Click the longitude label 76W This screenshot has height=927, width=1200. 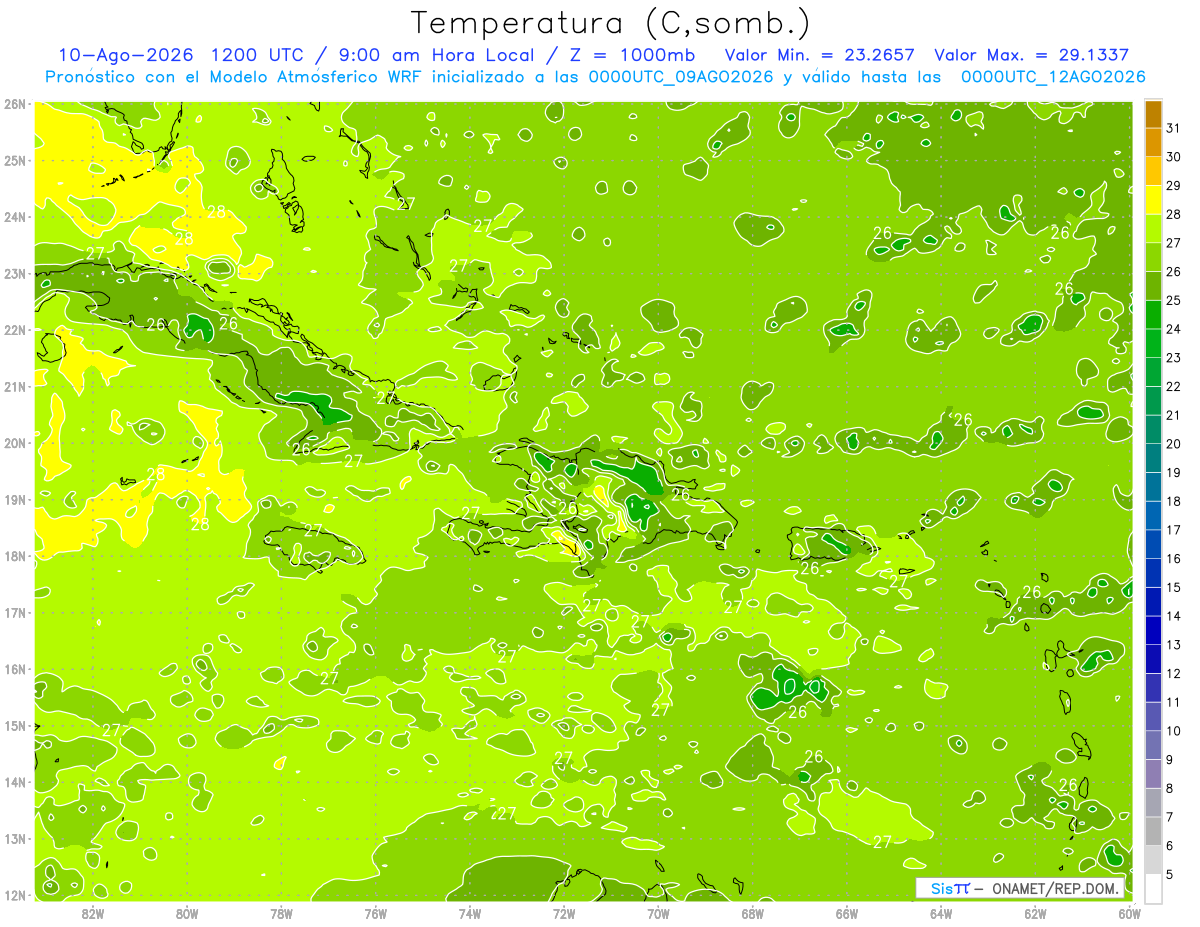(x=375, y=913)
